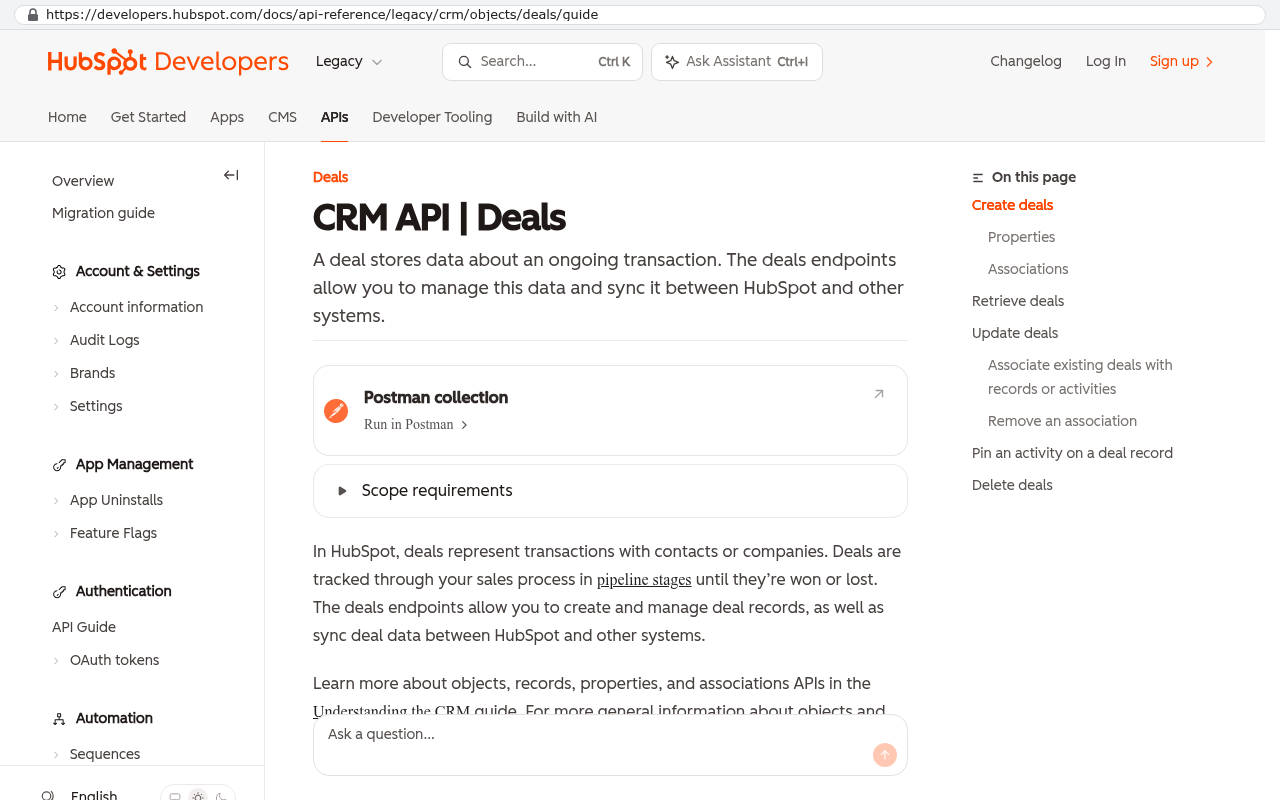Expand Feature Flags sidebar item
The image size is (1280, 800).
point(105,533)
